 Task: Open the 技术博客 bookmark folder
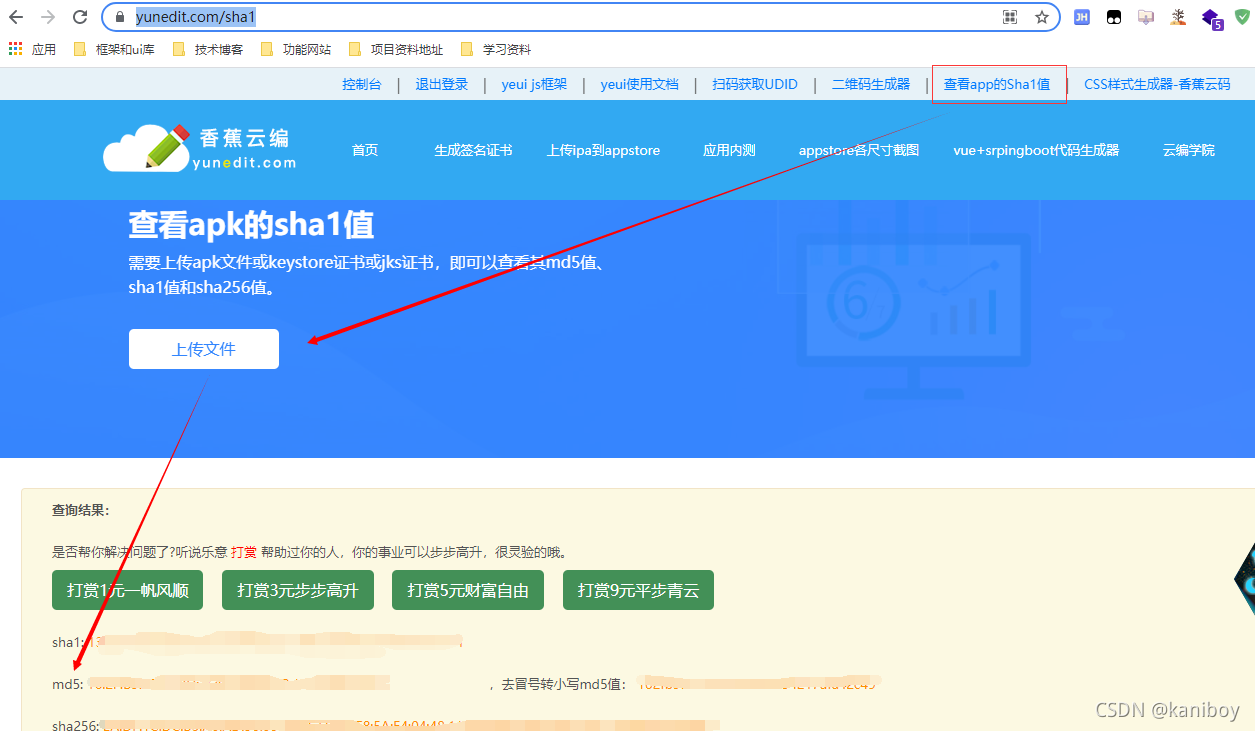(208, 49)
